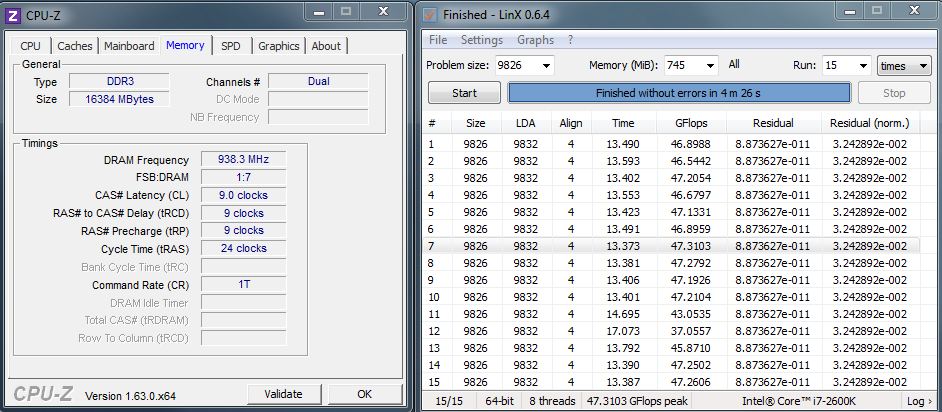Click the Validate button in CPU-Z
This screenshot has width=942, height=412.
pyautogui.click(x=283, y=394)
